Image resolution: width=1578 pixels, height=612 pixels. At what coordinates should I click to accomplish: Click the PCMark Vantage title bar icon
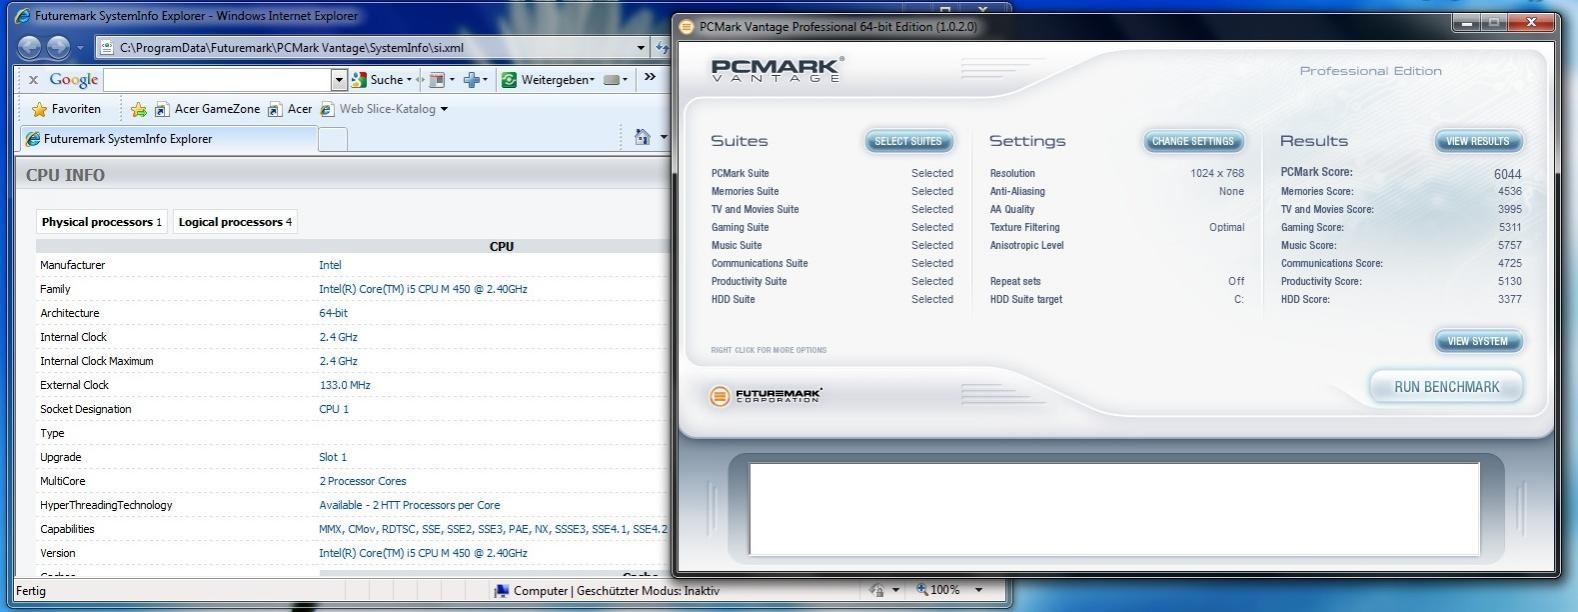pyautogui.click(x=687, y=27)
